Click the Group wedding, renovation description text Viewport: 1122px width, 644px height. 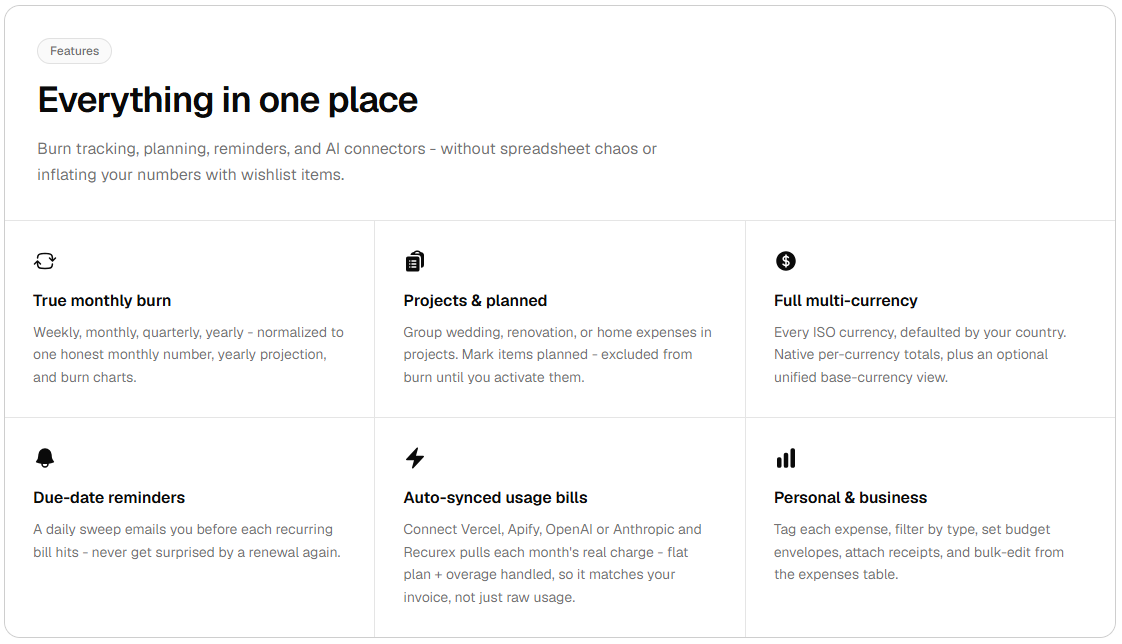[557, 355]
